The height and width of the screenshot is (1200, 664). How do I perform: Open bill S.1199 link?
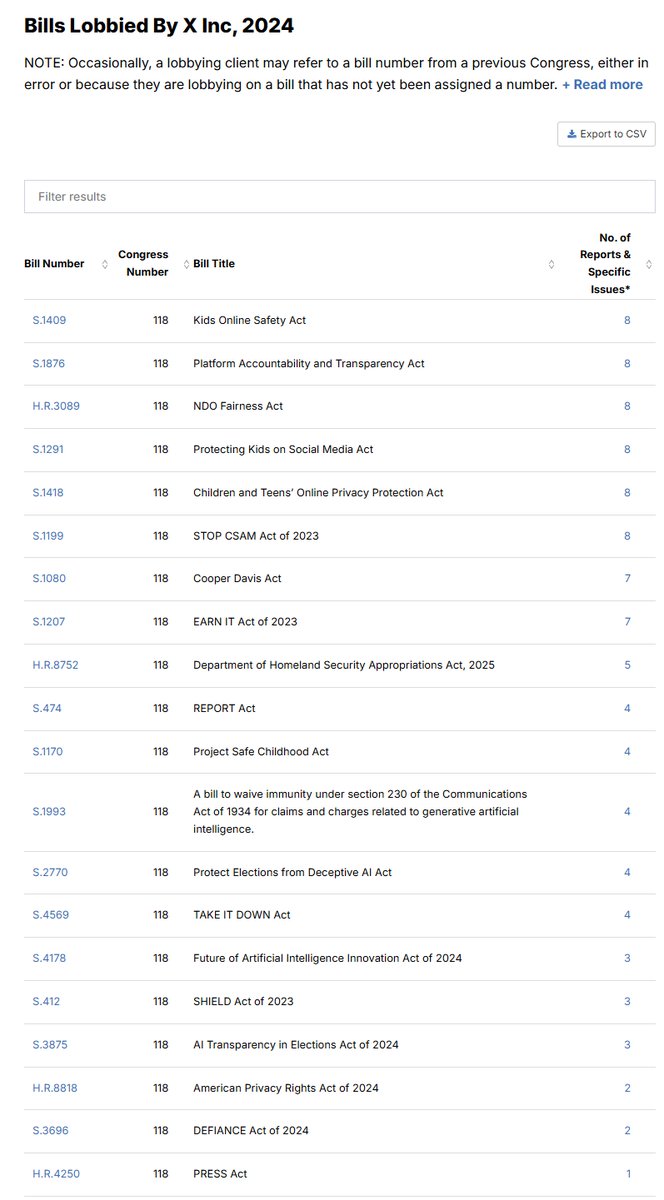pos(48,536)
